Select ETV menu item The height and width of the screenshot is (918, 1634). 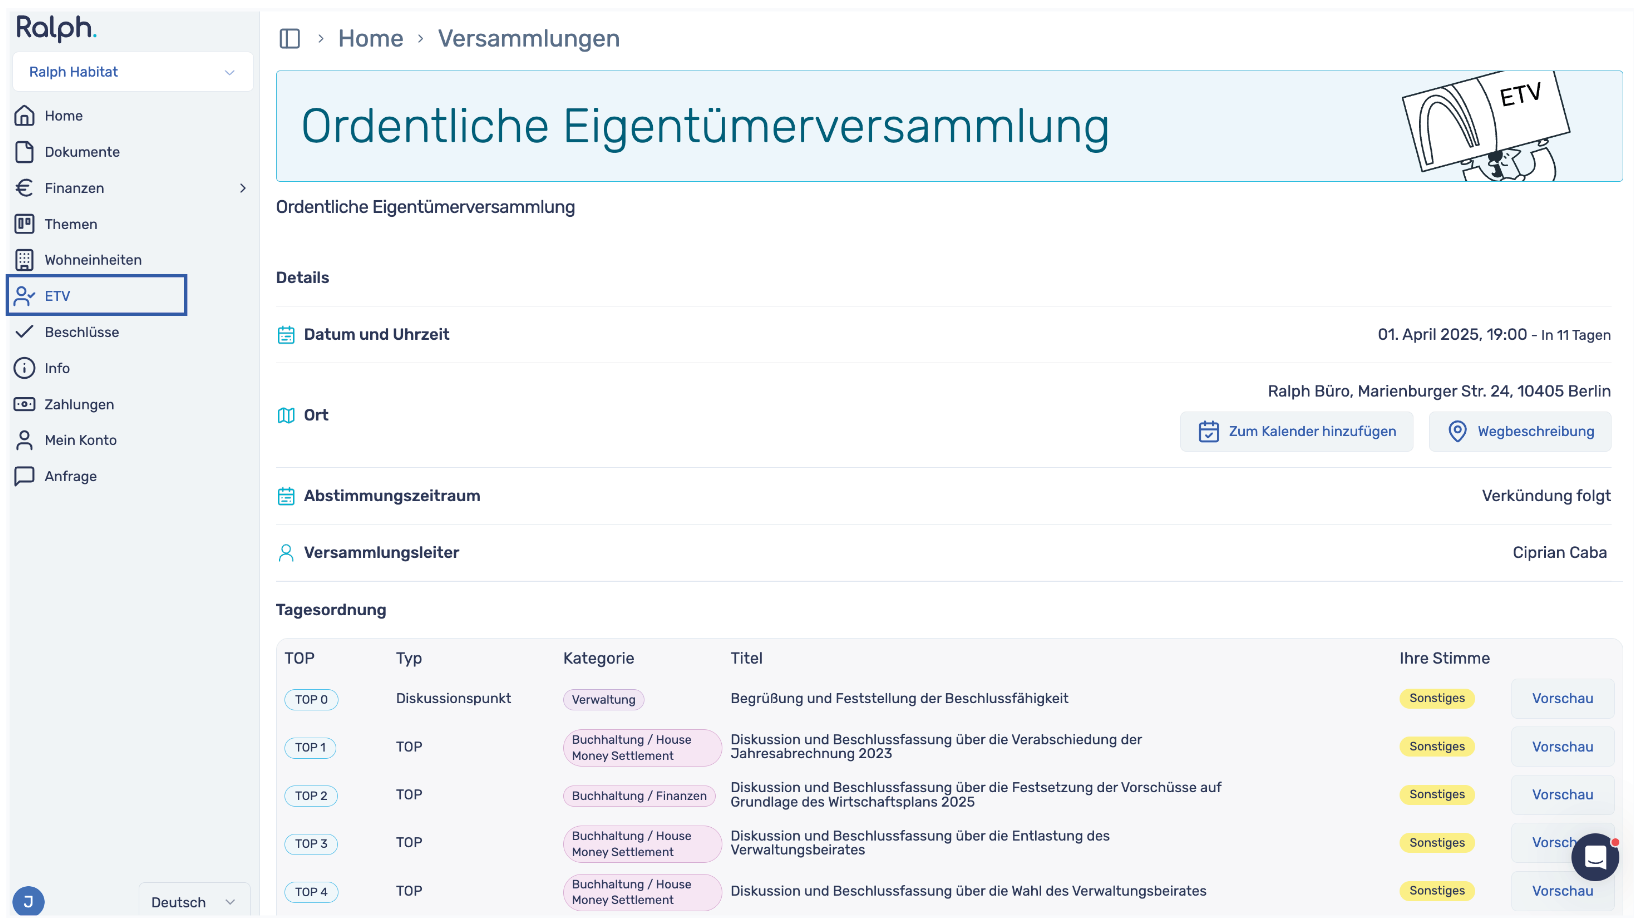coord(97,296)
